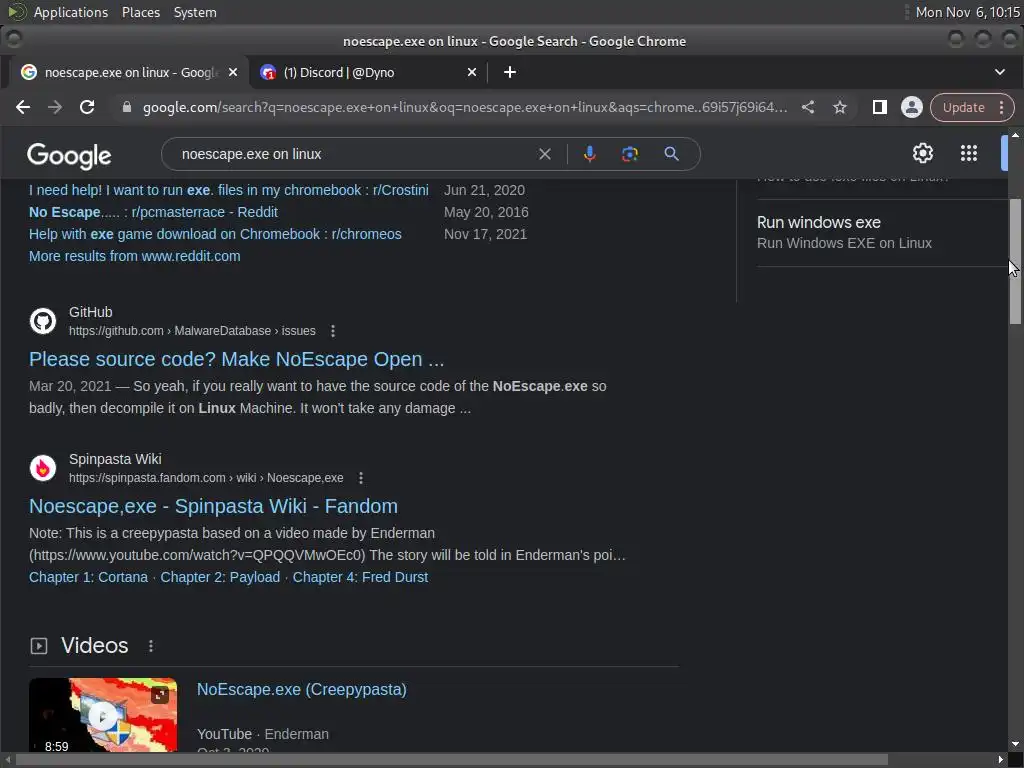Click 'Spinpasta Wiki' site name text
This screenshot has height=768, width=1024.
pyautogui.click(x=115, y=459)
